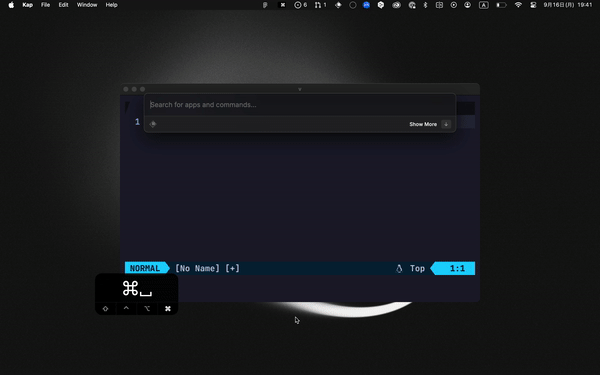Click the battery status icon
Image resolution: width=600 pixels, height=375 pixels.
coord(501,5)
